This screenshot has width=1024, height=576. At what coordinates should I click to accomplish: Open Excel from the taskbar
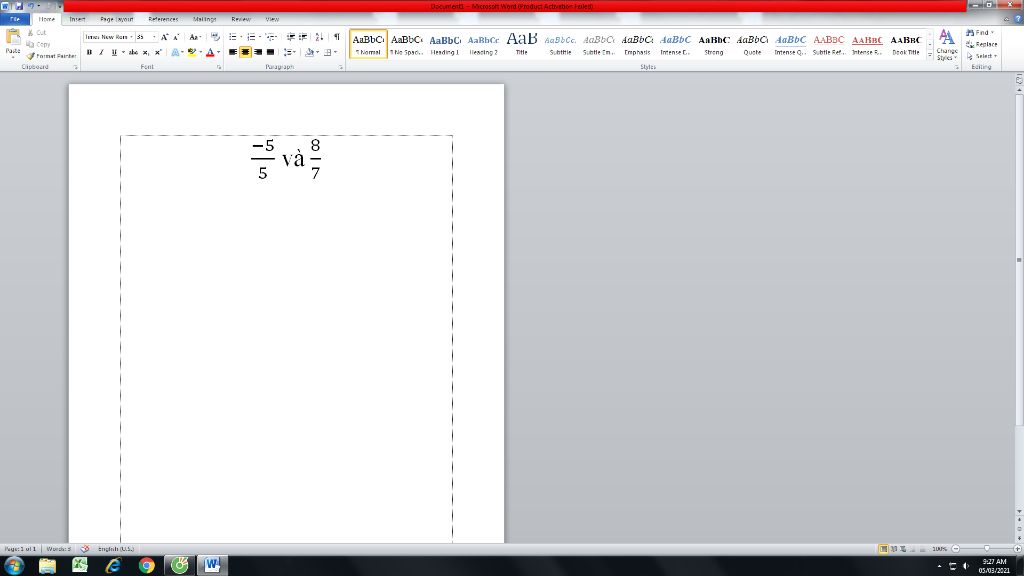click(x=80, y=566)
